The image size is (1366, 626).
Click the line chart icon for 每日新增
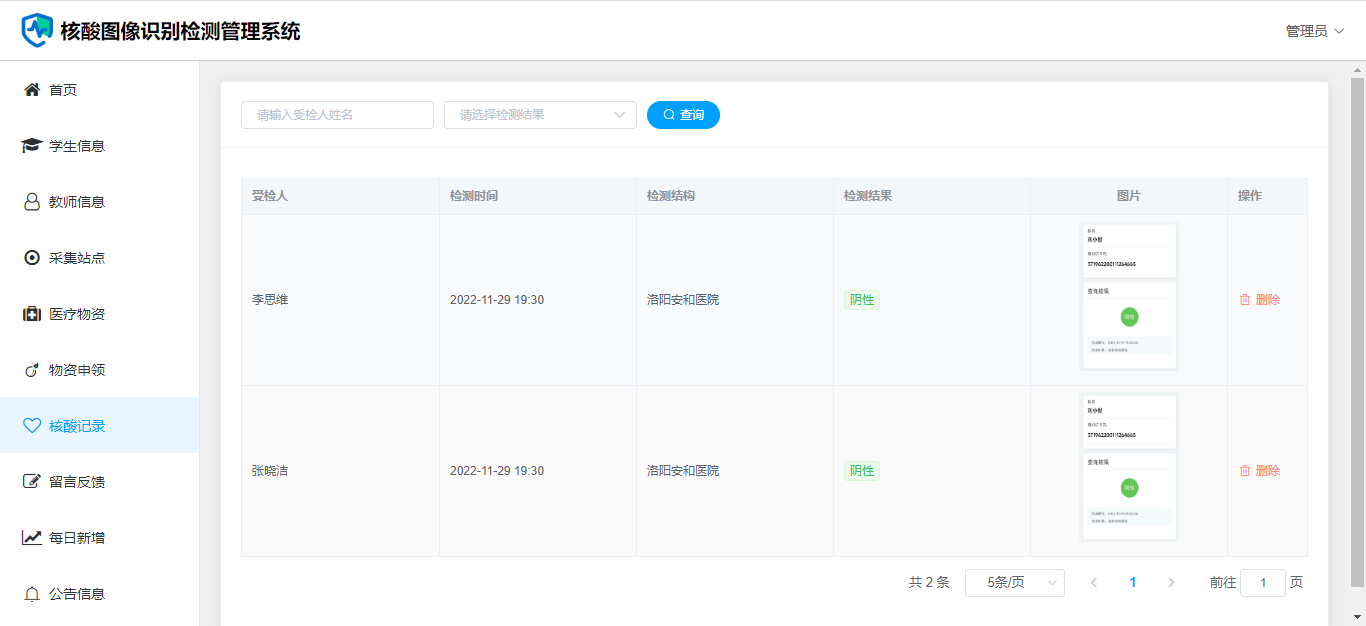(32, 538)
